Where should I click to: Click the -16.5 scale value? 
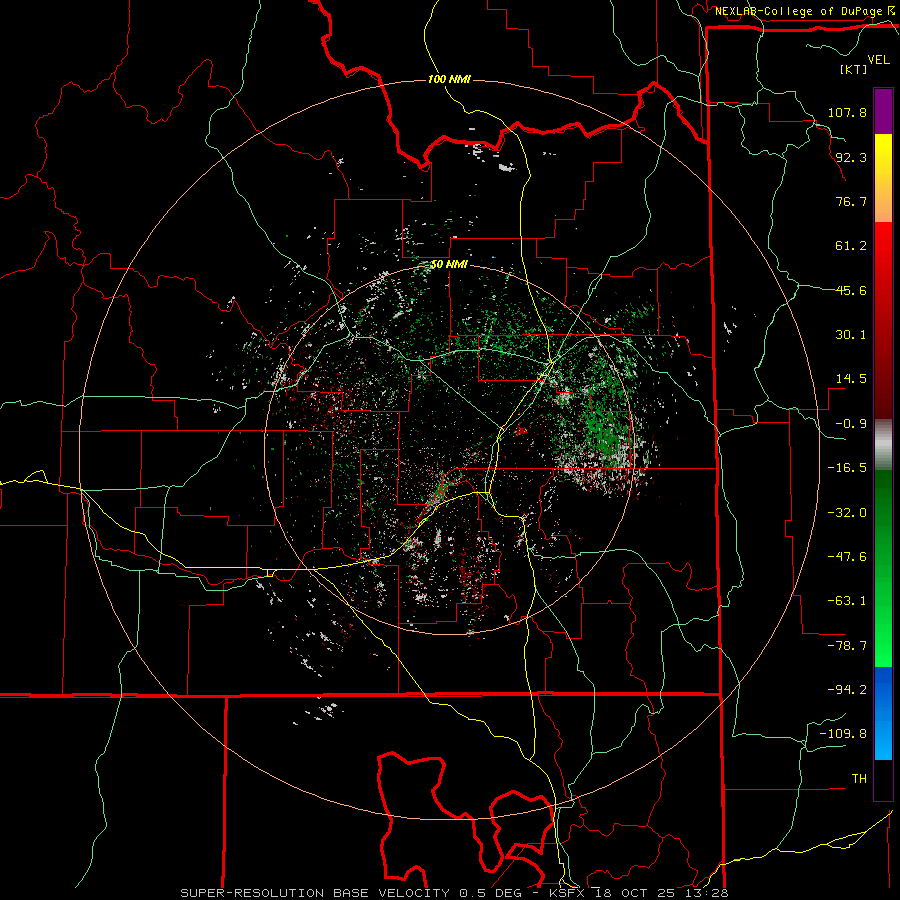tap(847, 468)
